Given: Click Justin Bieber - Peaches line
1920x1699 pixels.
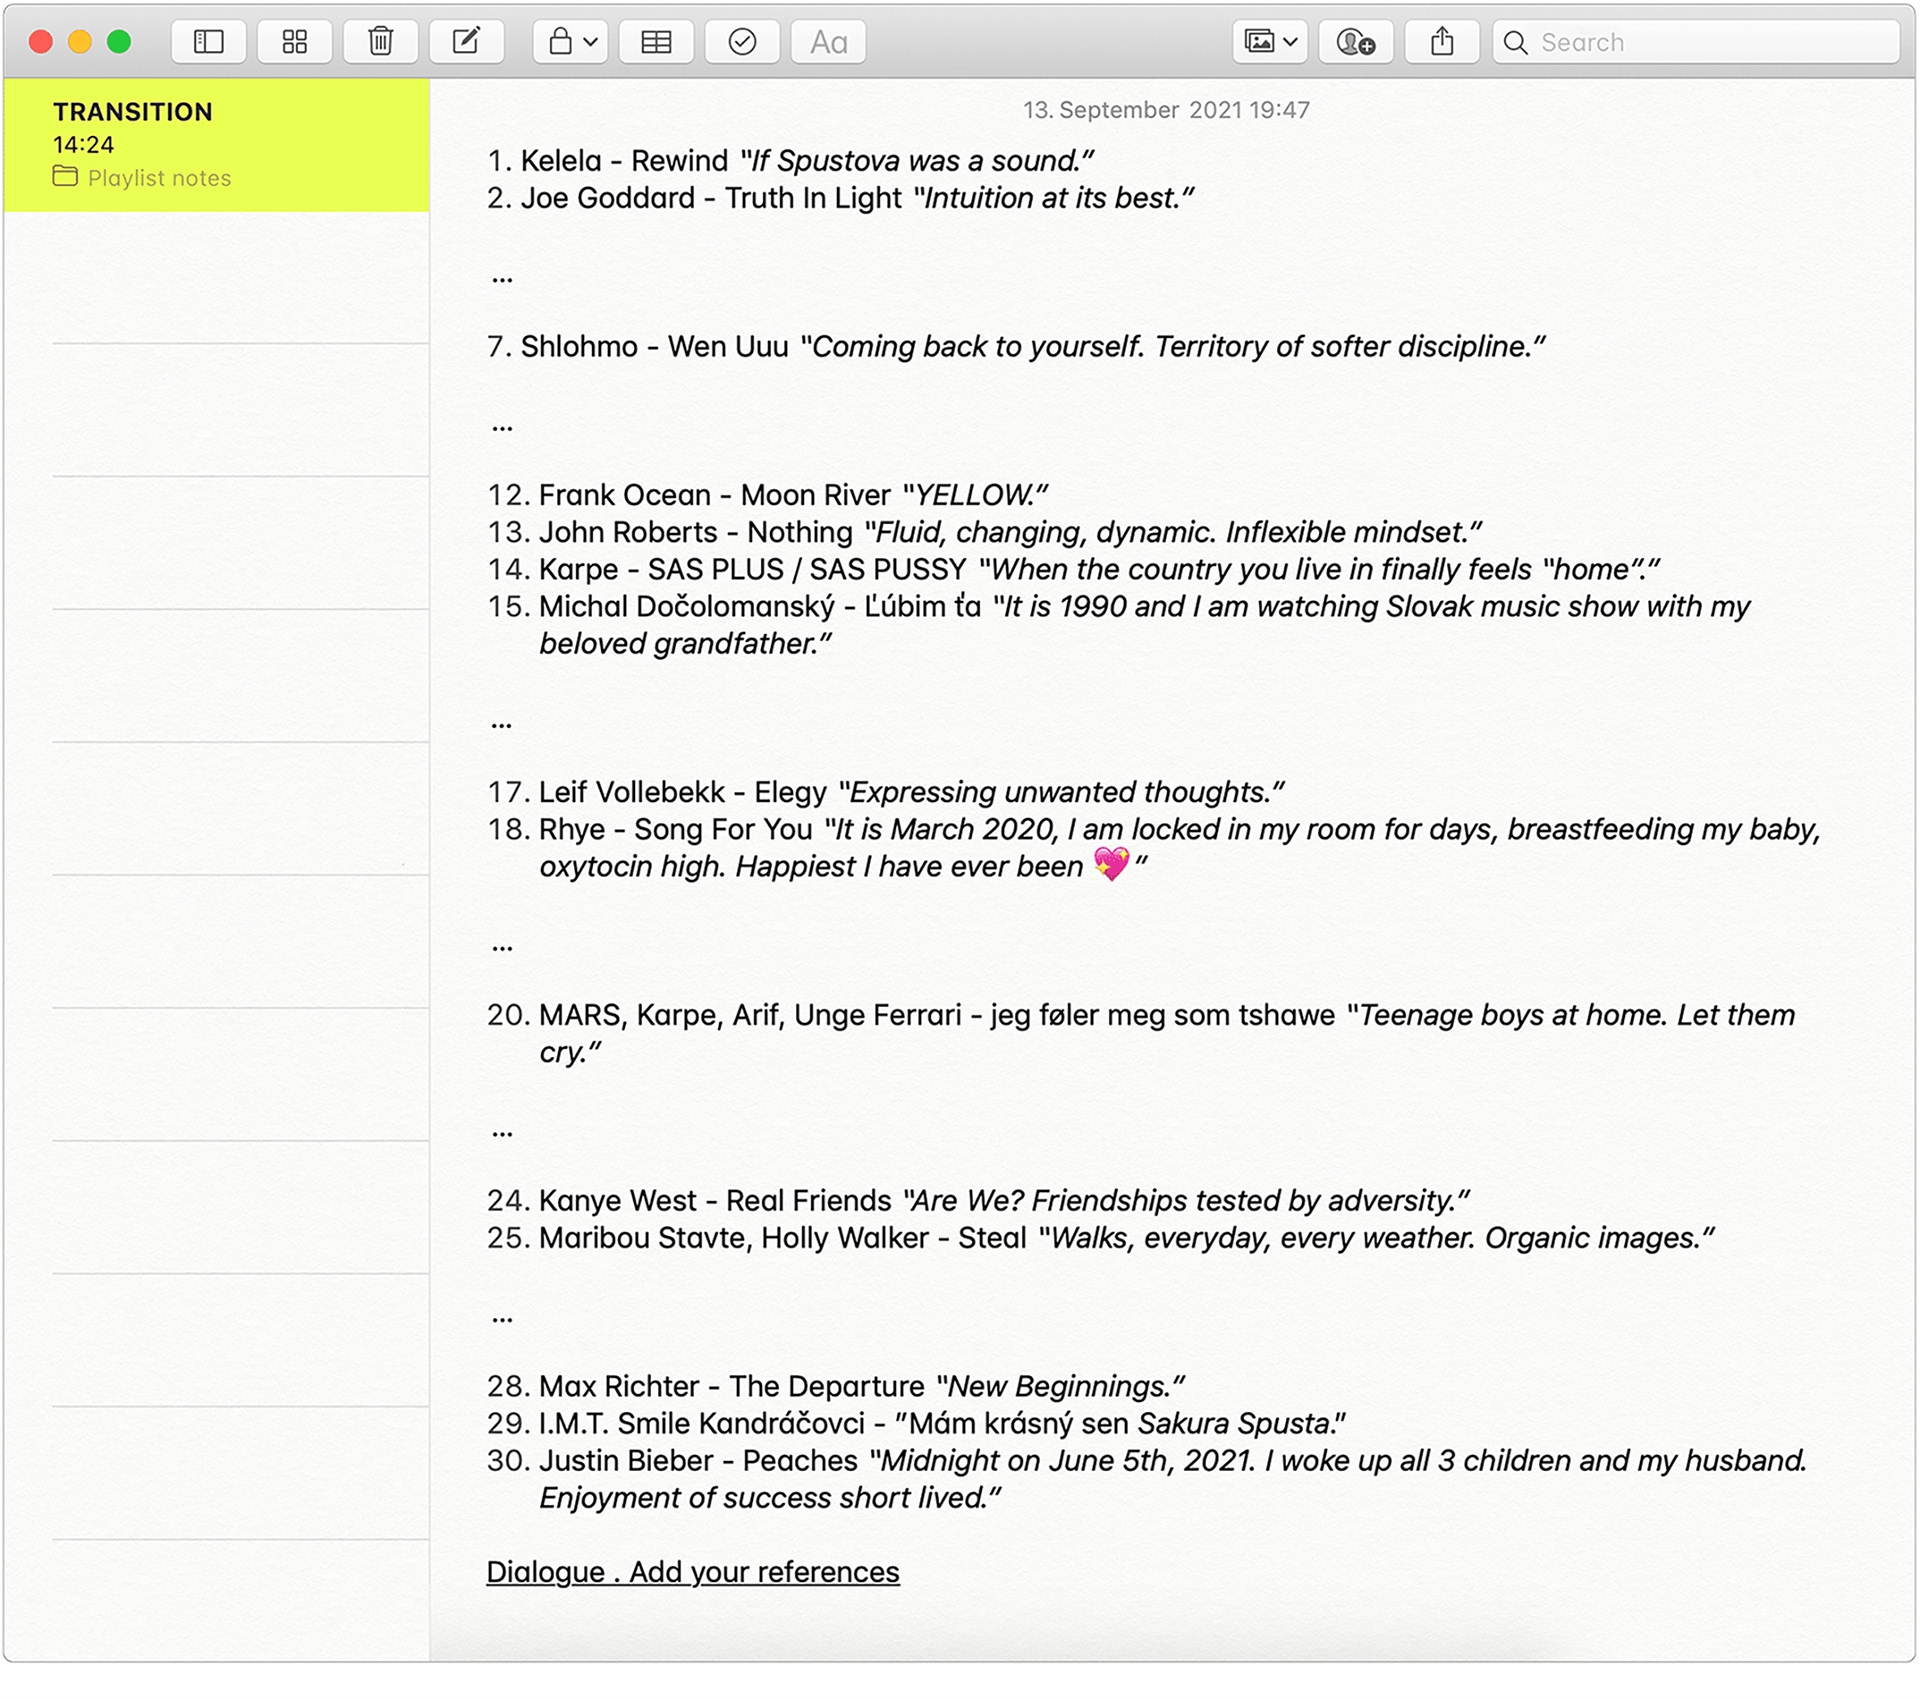Looking at the screenshot, I should coord(1147,1478).
